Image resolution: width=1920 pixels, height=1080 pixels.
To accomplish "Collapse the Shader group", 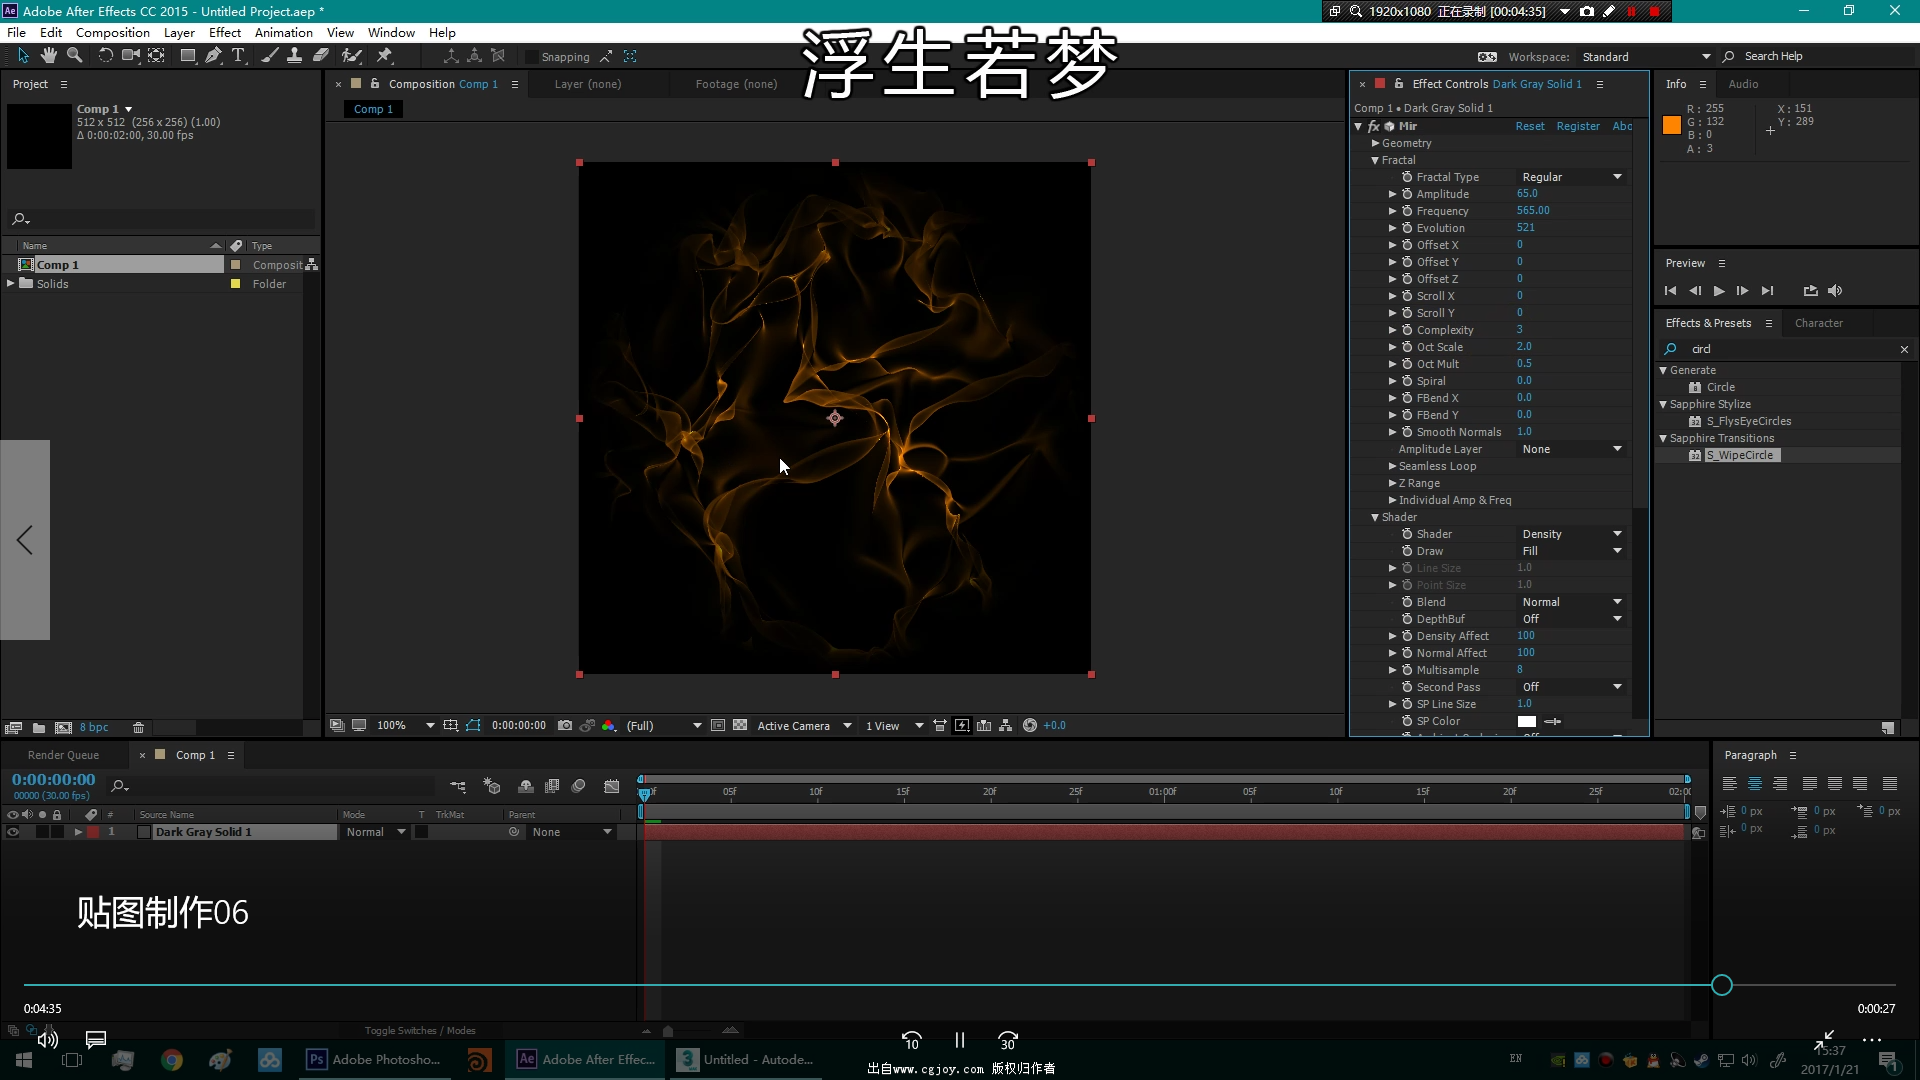I will point(1376,518).
